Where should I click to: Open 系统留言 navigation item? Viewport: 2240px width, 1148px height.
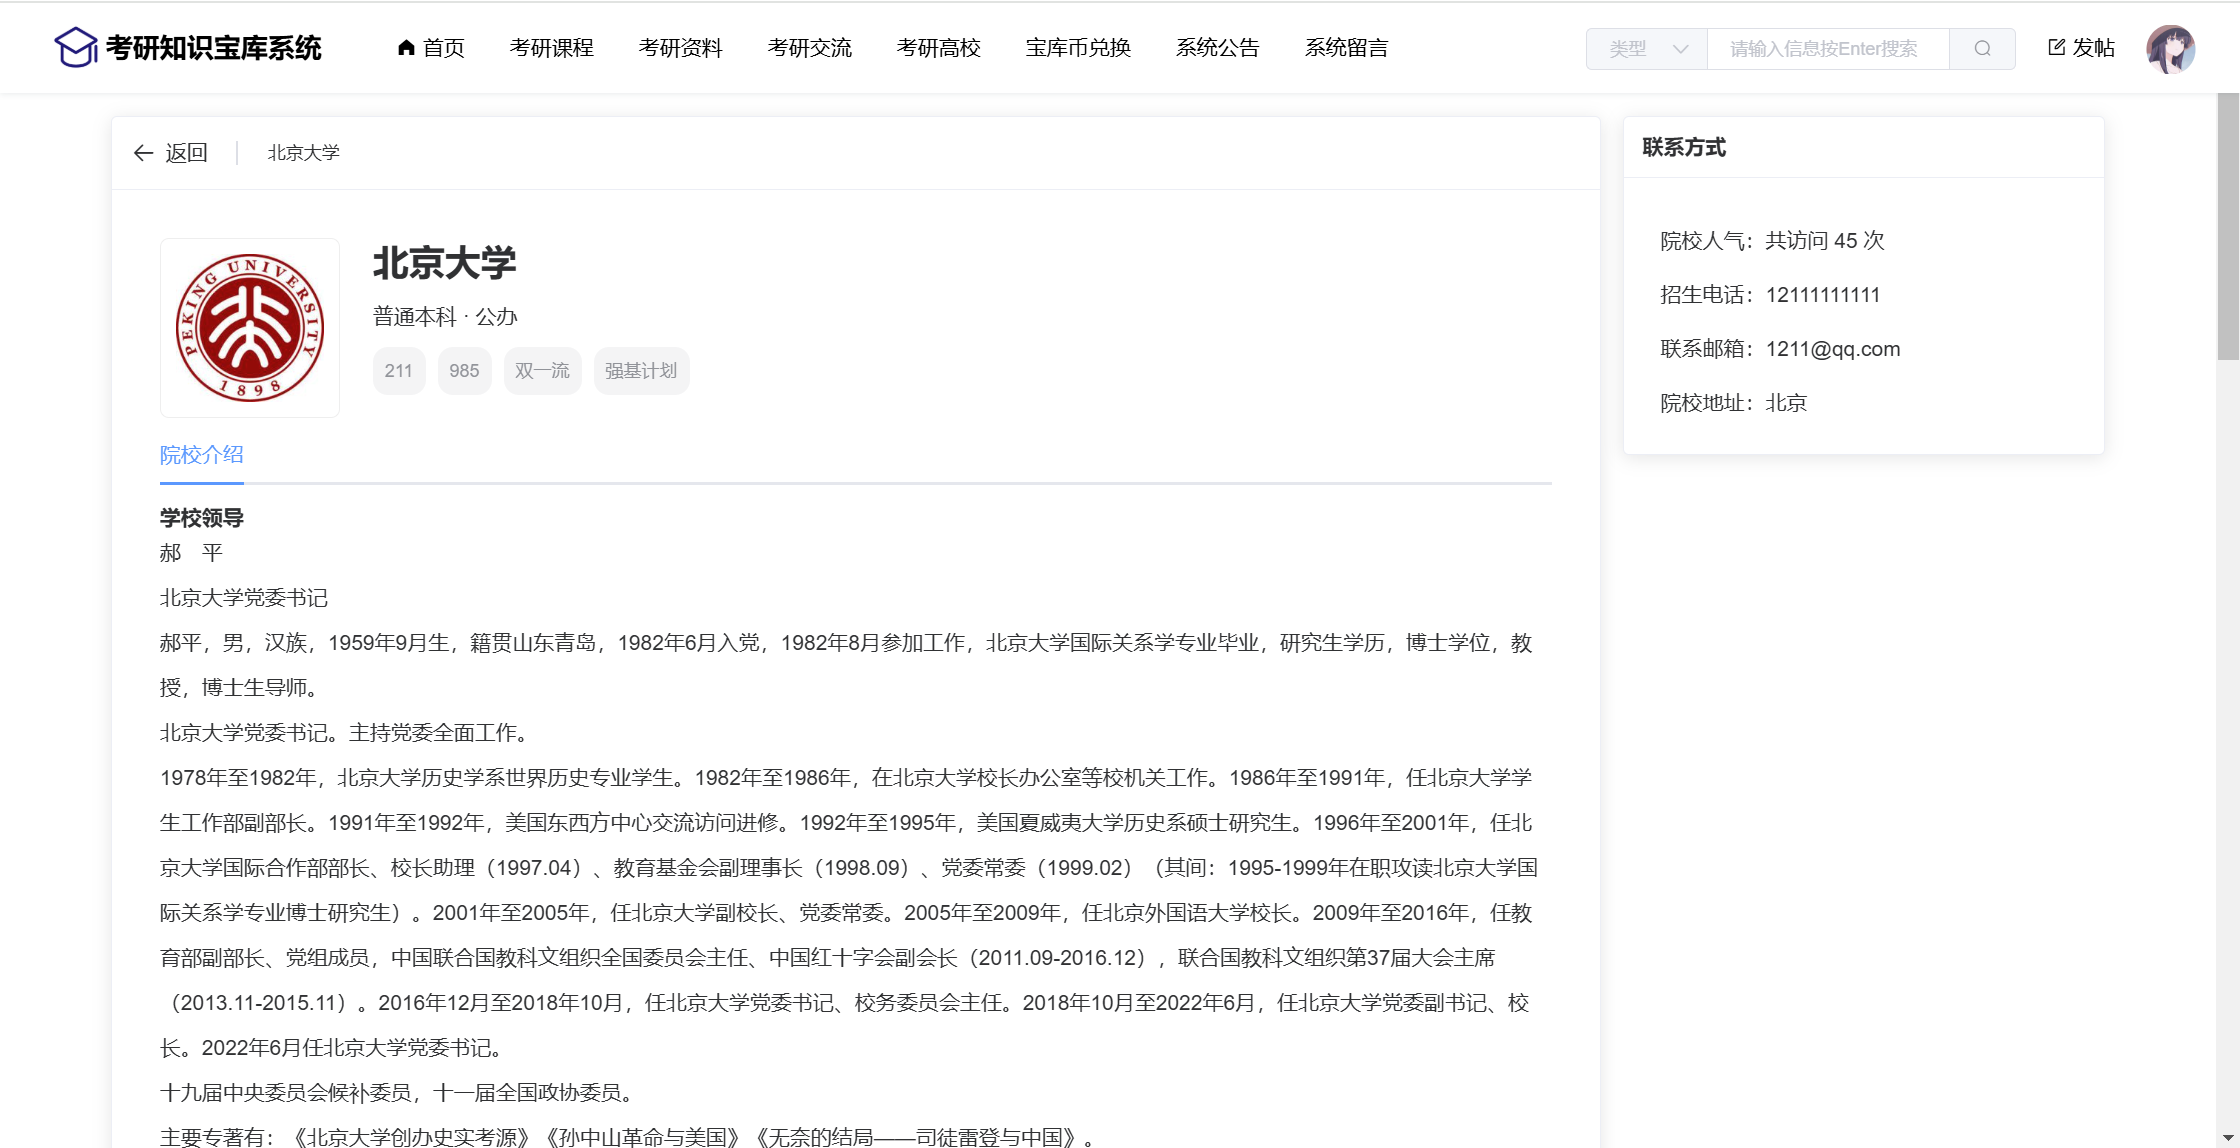tap(1346, 48)
